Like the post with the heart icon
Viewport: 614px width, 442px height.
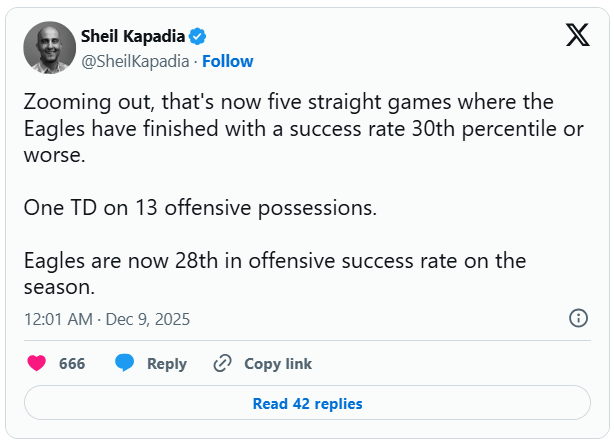37,363
